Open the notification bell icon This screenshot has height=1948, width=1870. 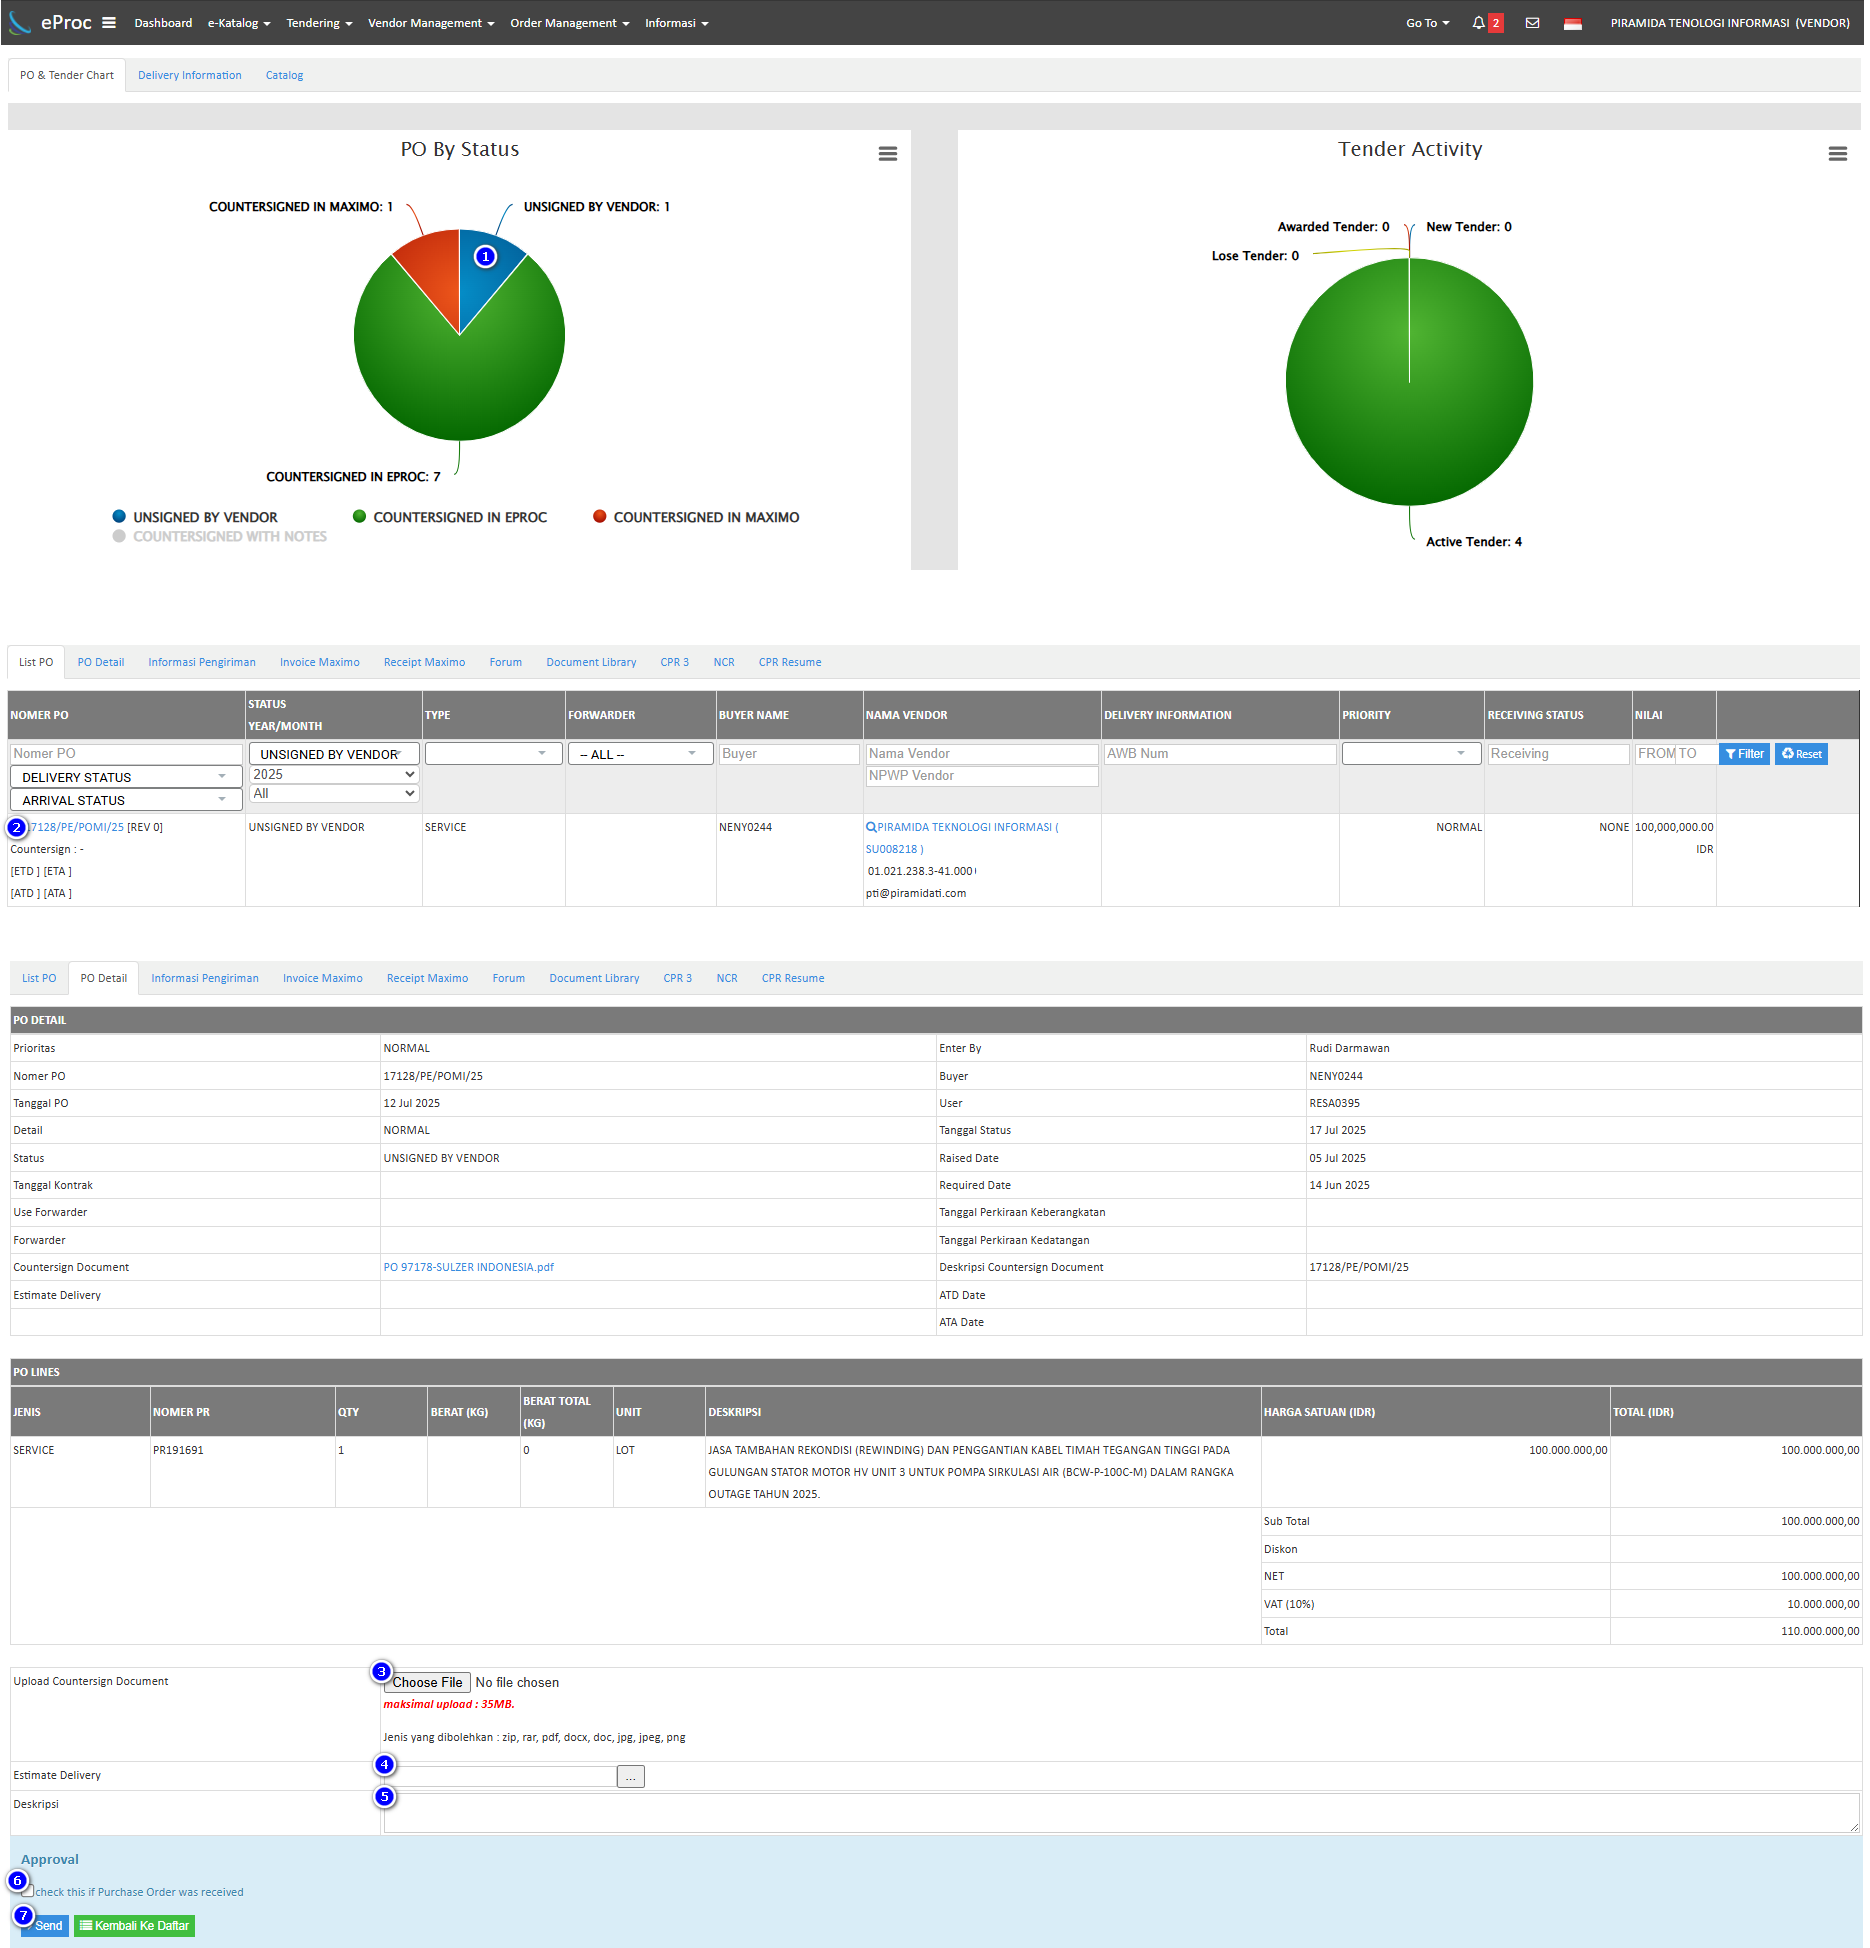point(1478,23)
